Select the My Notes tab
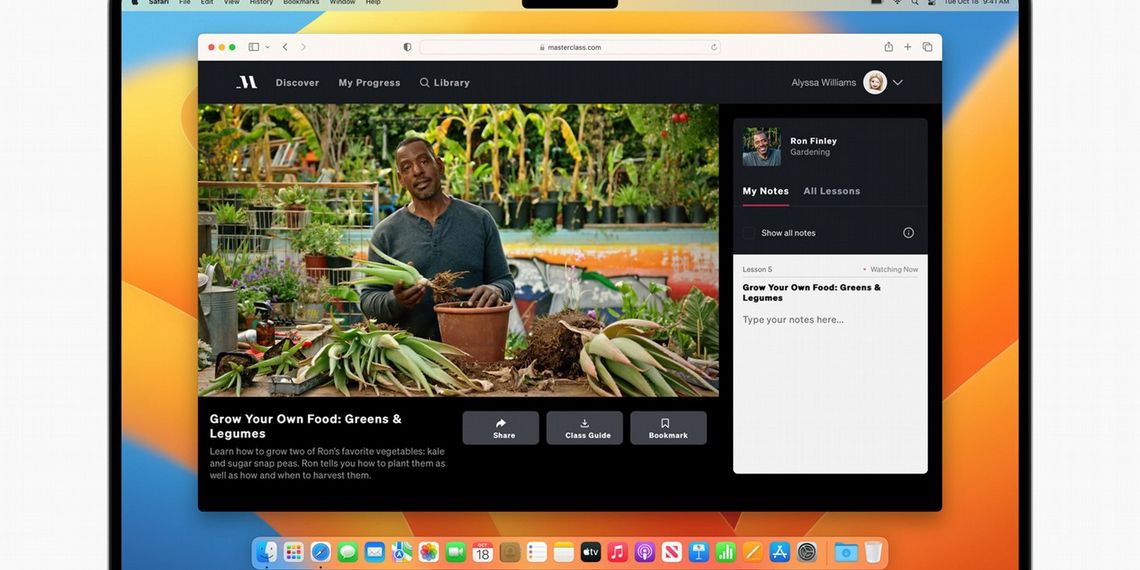Image resolution: width=1140 pixels, height=570 pixels. tap(766, 191)
